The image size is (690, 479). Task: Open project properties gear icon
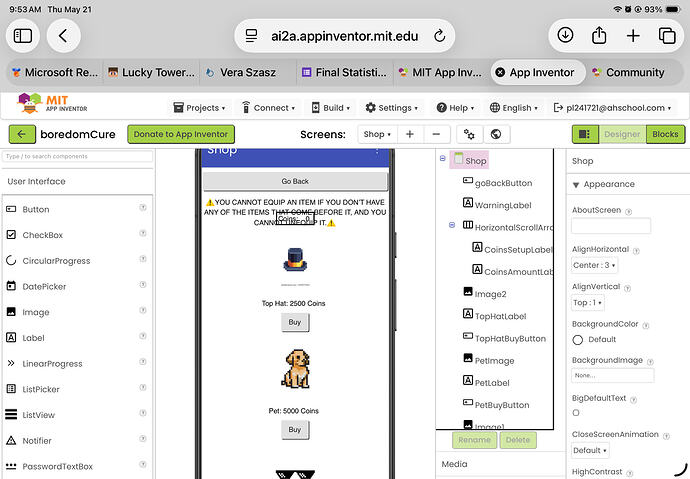470,134
